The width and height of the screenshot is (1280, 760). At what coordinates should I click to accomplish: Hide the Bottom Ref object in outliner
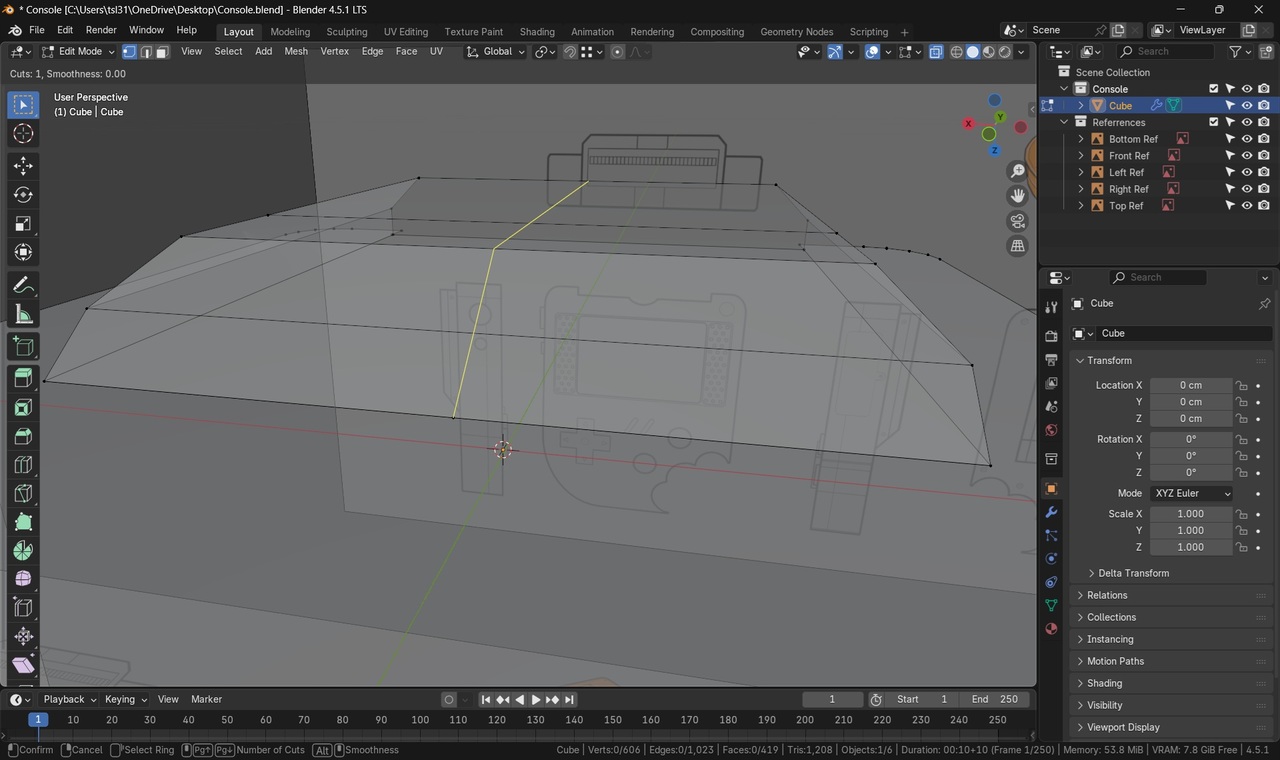1247,139
